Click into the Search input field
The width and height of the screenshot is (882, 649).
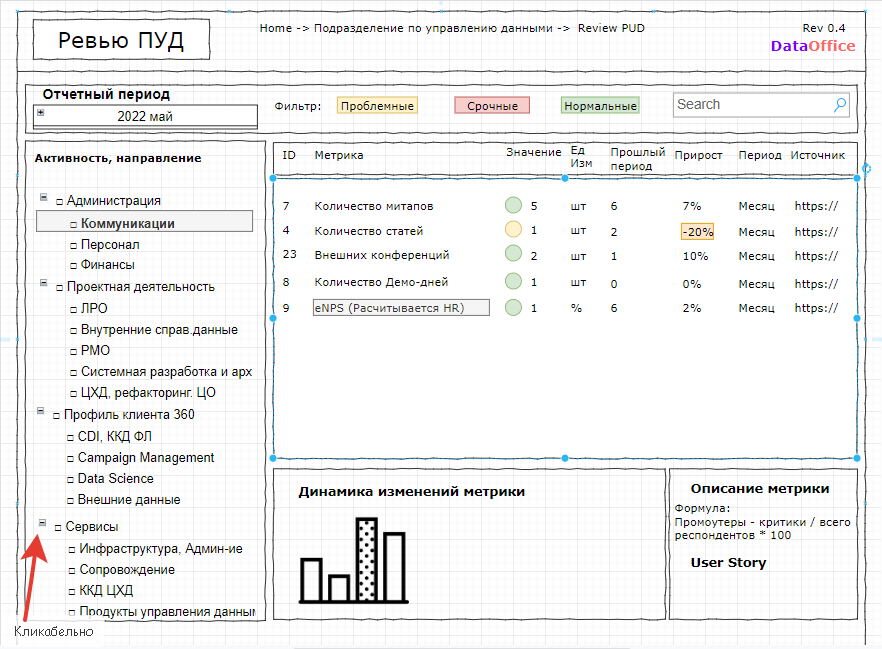point(753,105)
